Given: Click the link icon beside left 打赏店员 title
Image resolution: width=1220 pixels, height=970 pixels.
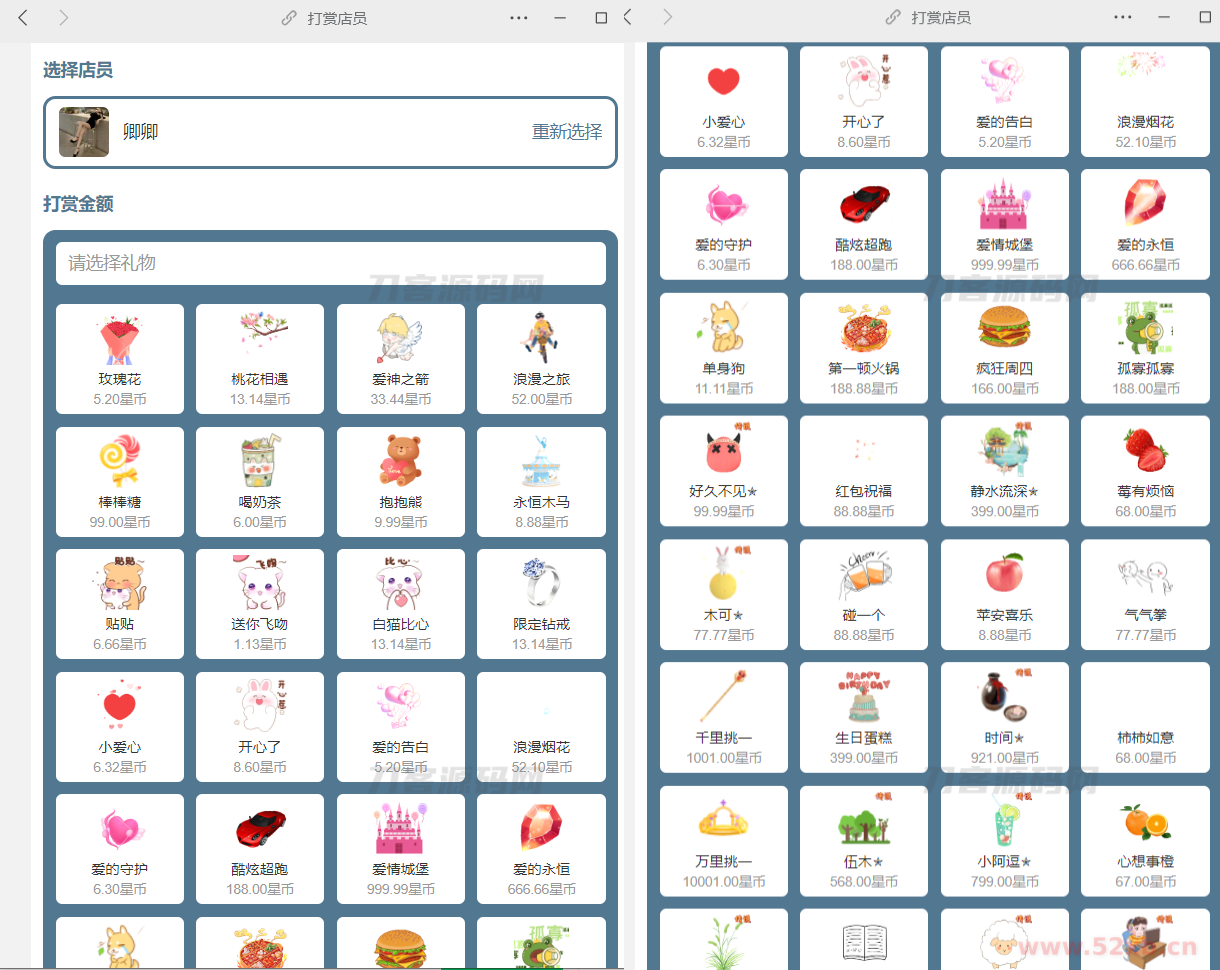Looking at the screenshot, I should 289,18.
